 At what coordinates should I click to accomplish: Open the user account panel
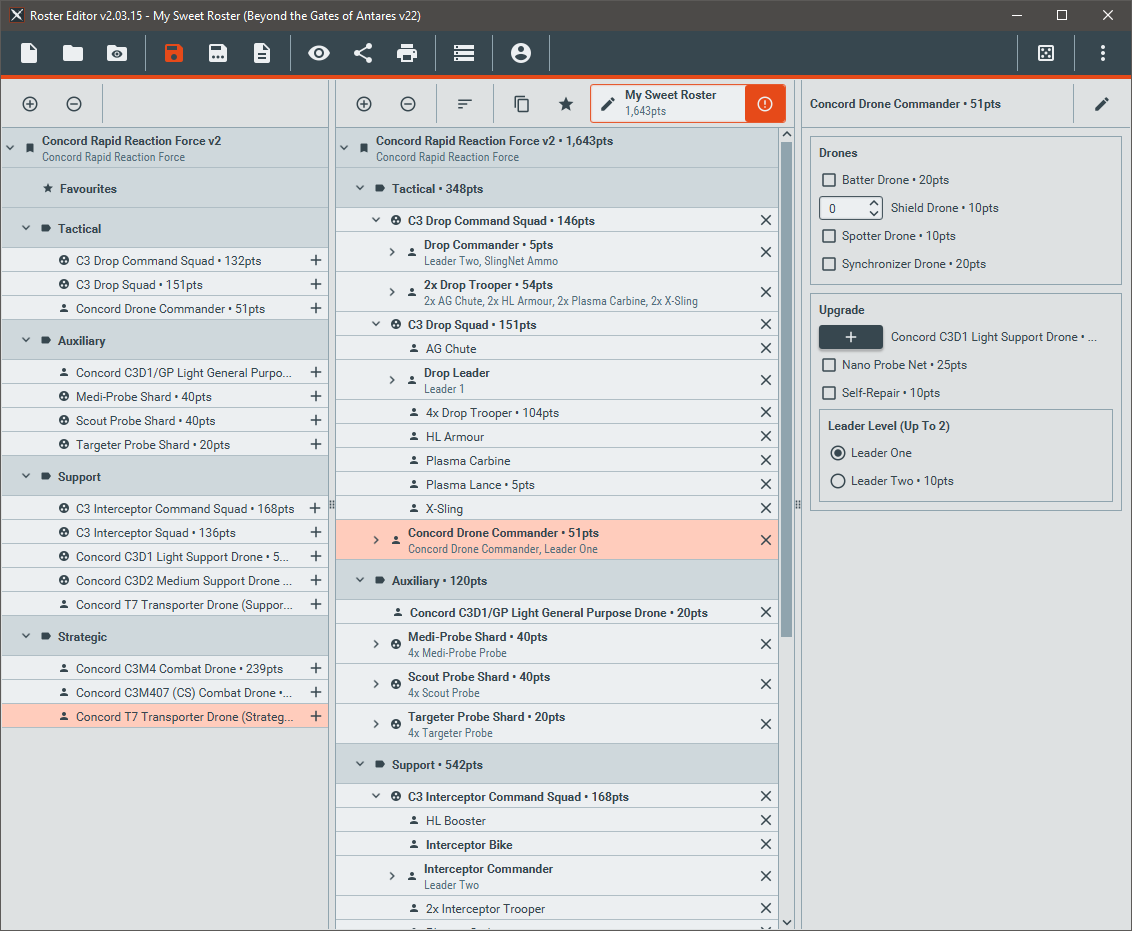click(521, 53)
